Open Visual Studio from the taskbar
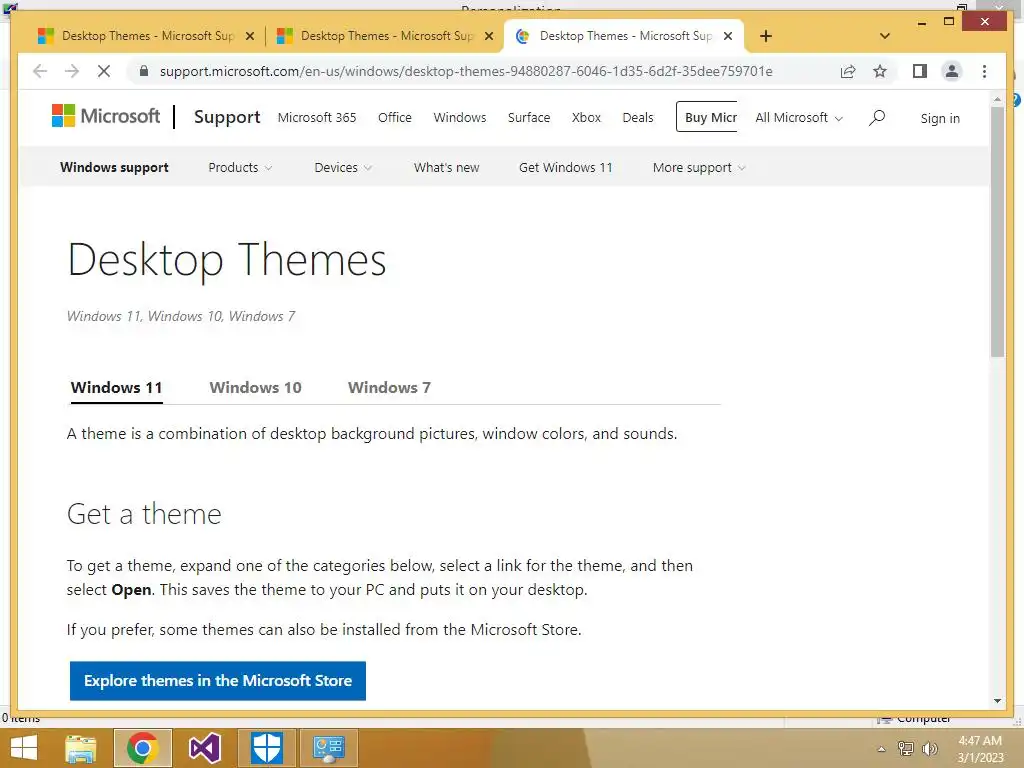This screenshot has height=768, width=1024. (204, 748)
